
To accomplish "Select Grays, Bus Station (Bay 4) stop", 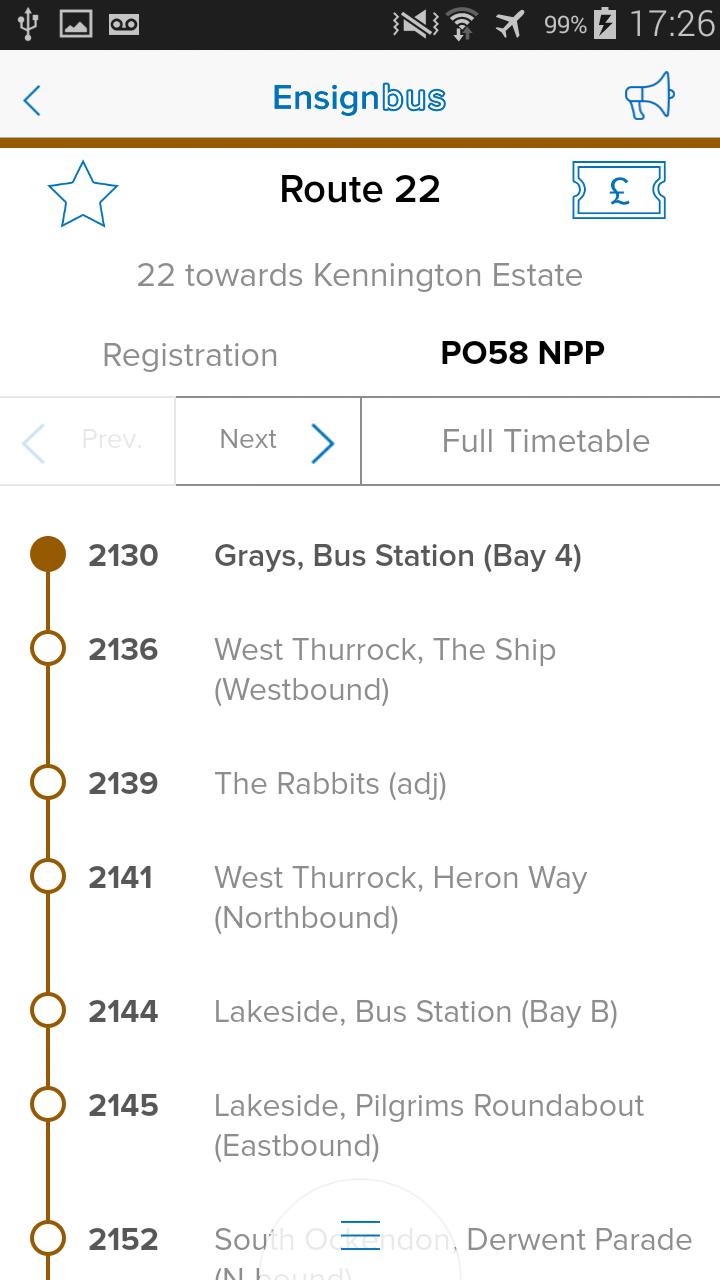I will pos(397,556).
